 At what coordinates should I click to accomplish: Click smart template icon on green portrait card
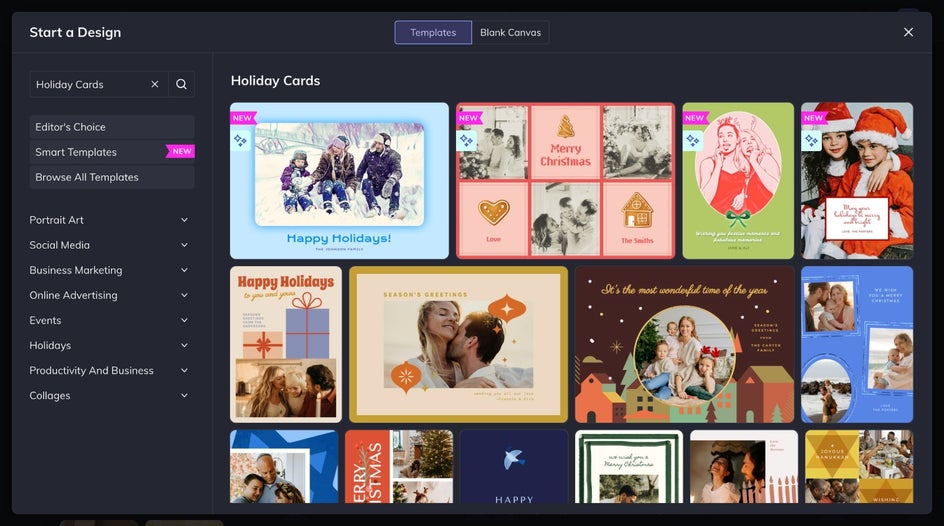coord(692,140)
